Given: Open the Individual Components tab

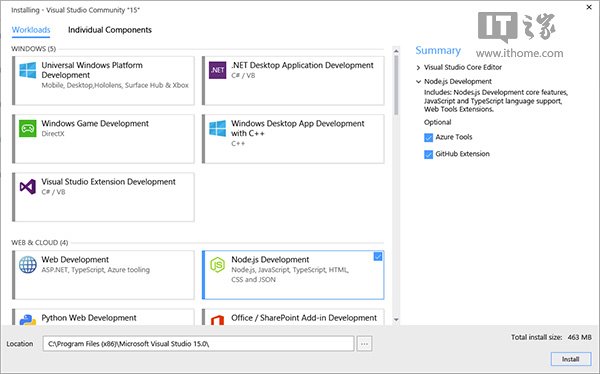Looking at the screenshot, I should click(x=110, y=30).
